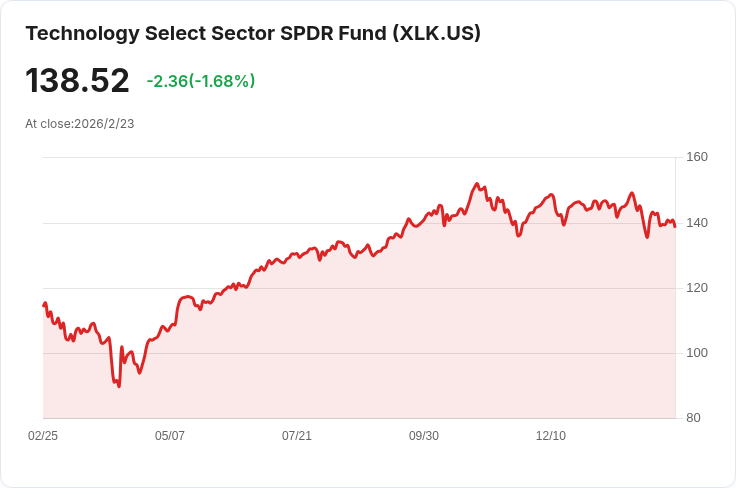The height and width of the screenshot is (488, 736).
Task: Click the Technology Select Sector SPDR Fund title
Action: point(253,33)
